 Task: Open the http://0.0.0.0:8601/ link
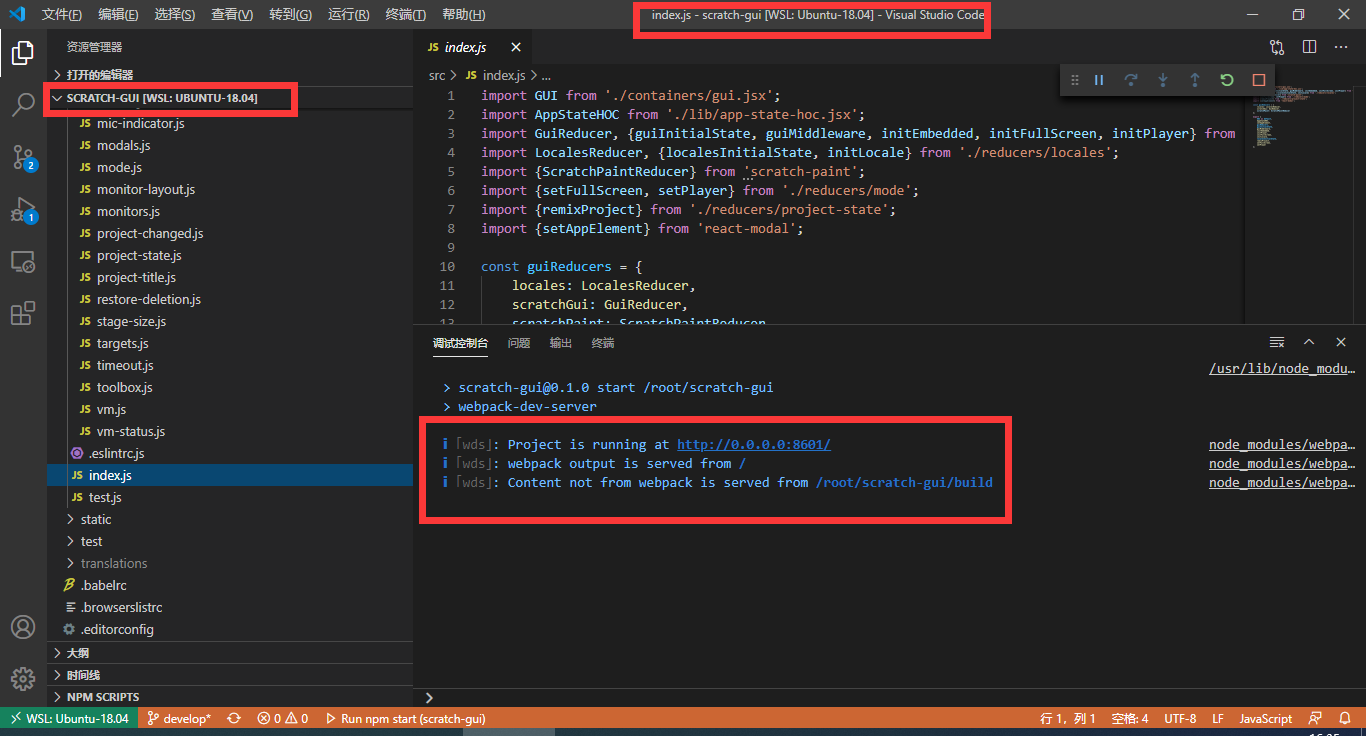pyautogui.click(x=753, y=443)
